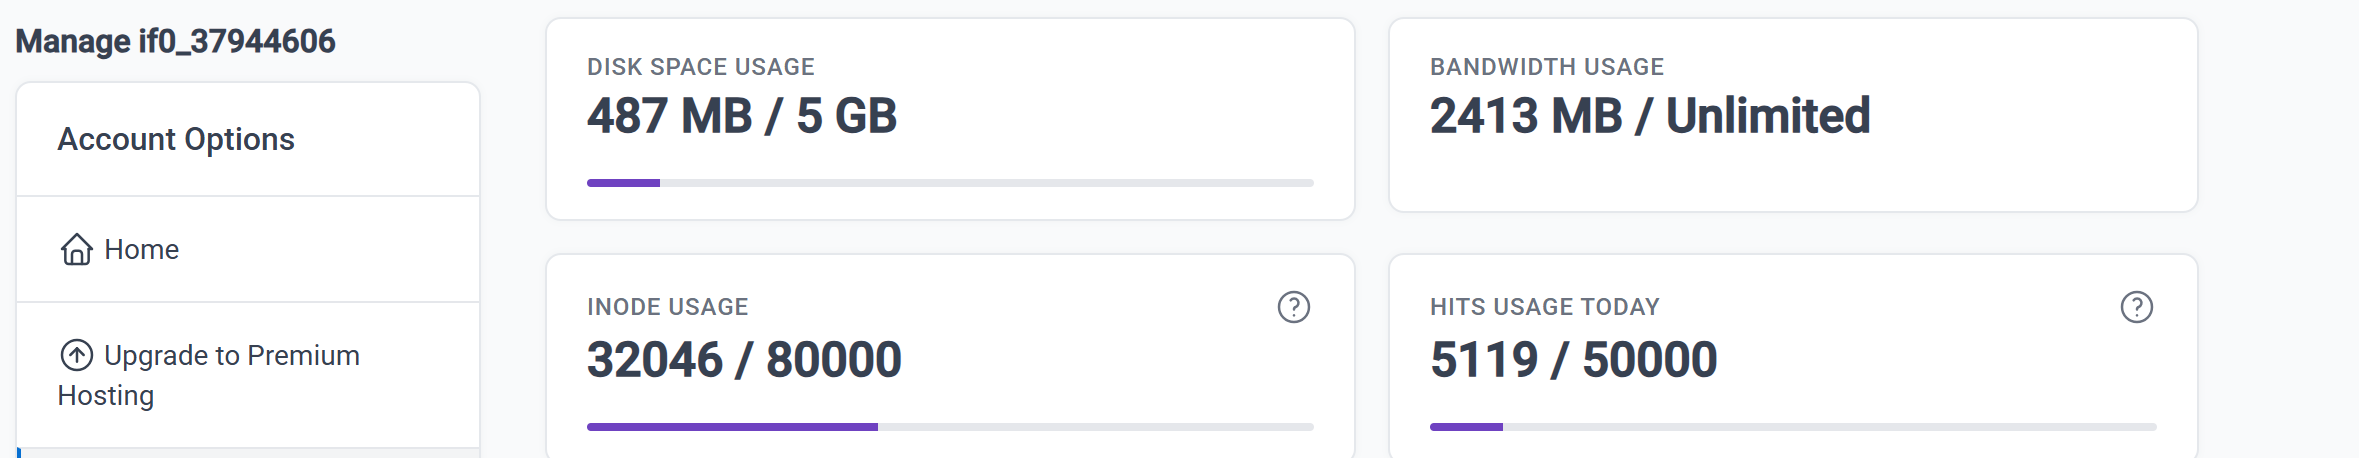The width and height of the screenshot is (2359, 458).
Task: Click the 32046 / 80000 inode count
Action: point(744,360)
